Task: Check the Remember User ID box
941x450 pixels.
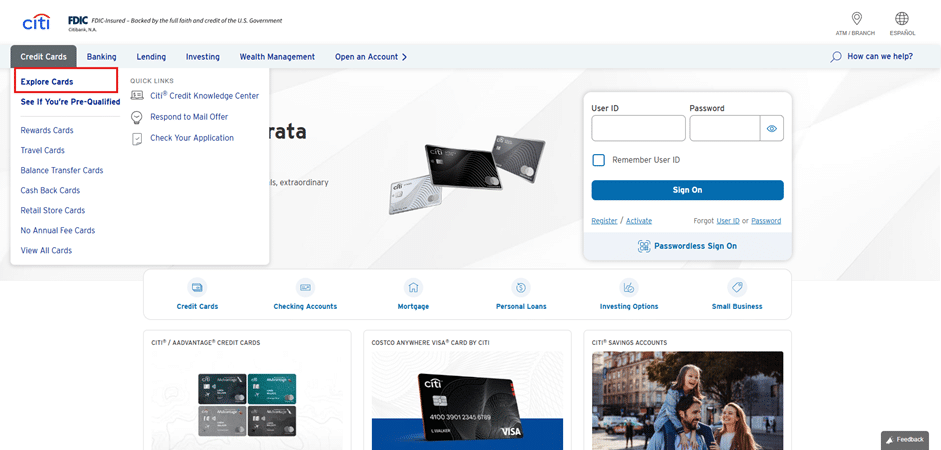Action: pos(598,160)
